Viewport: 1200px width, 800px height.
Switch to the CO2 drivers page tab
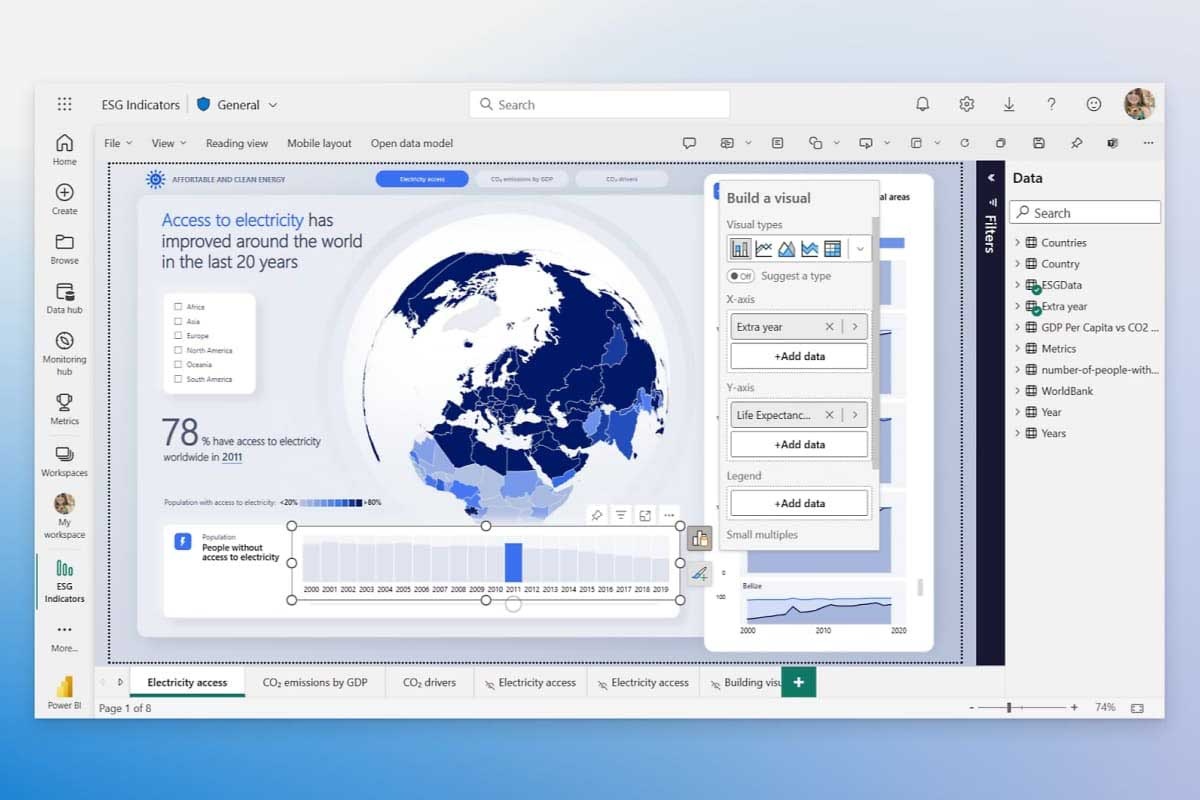click(429, 682)
